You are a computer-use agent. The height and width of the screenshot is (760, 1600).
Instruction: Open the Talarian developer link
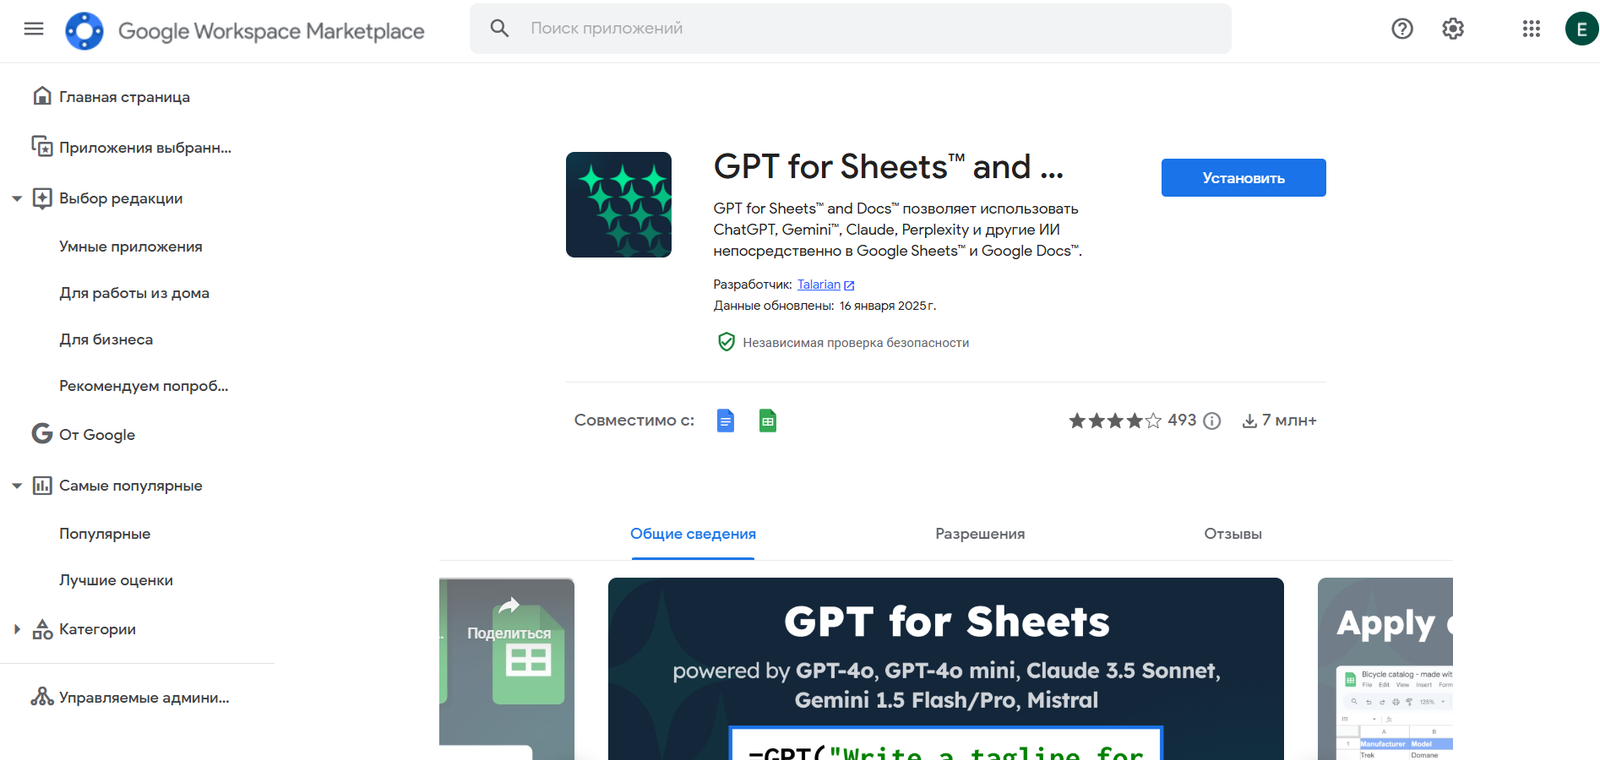click(x=819, y=285)
